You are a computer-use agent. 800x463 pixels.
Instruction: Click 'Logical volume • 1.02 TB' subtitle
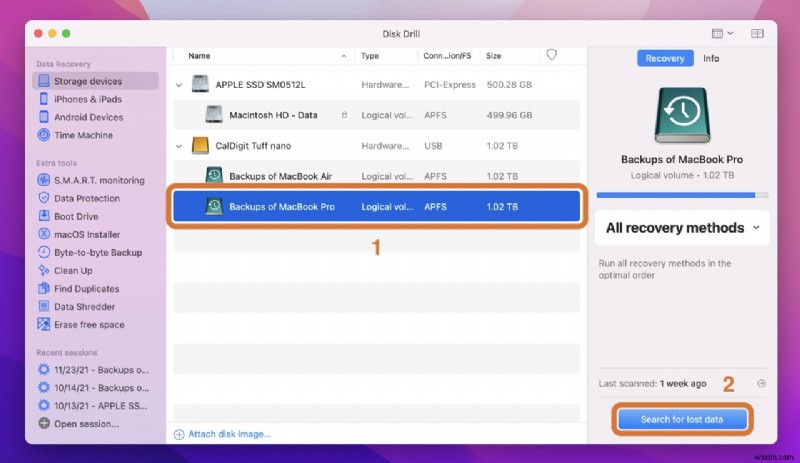tap(682, 175)
